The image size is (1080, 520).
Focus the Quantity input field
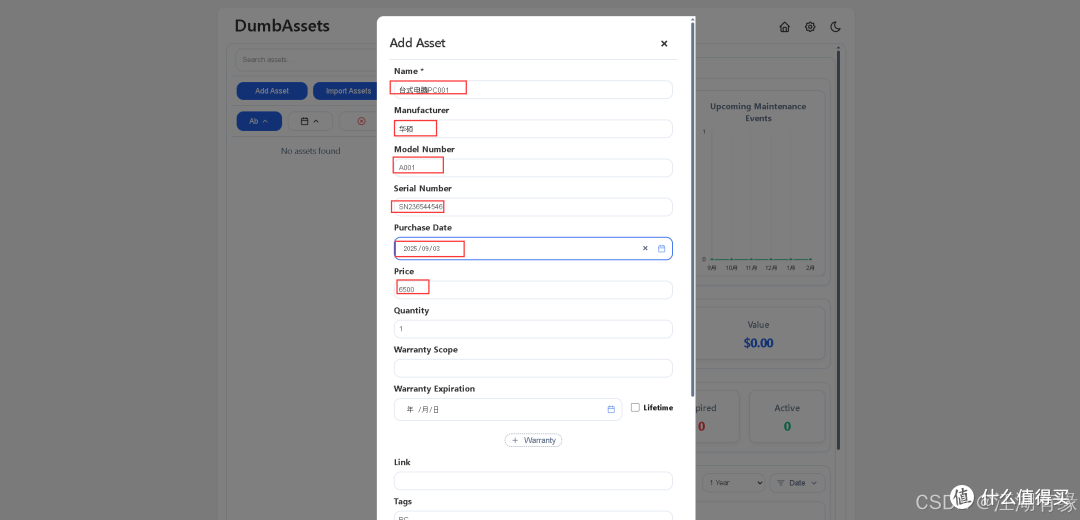pos(533,329)
